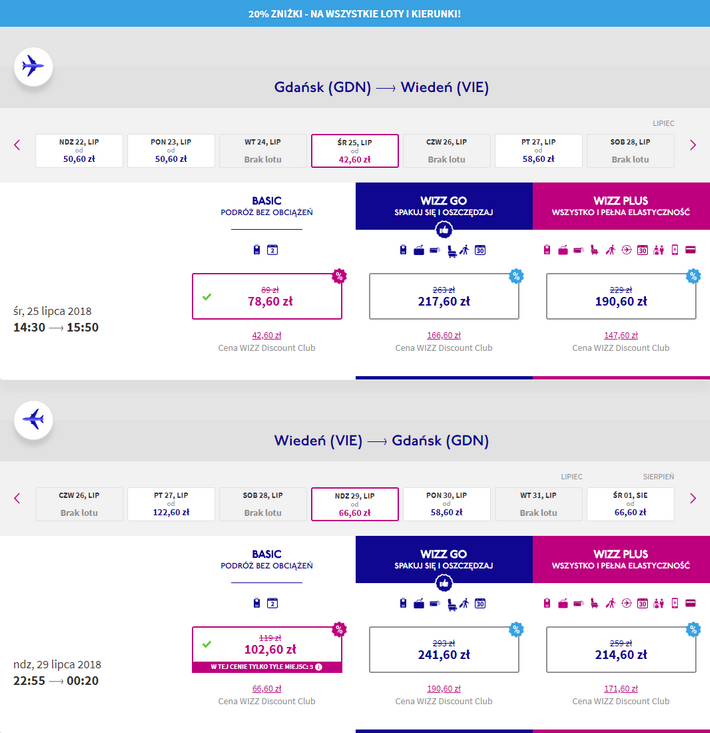
Task: Click the 20% discount promo banner
Action: (355, 13)
